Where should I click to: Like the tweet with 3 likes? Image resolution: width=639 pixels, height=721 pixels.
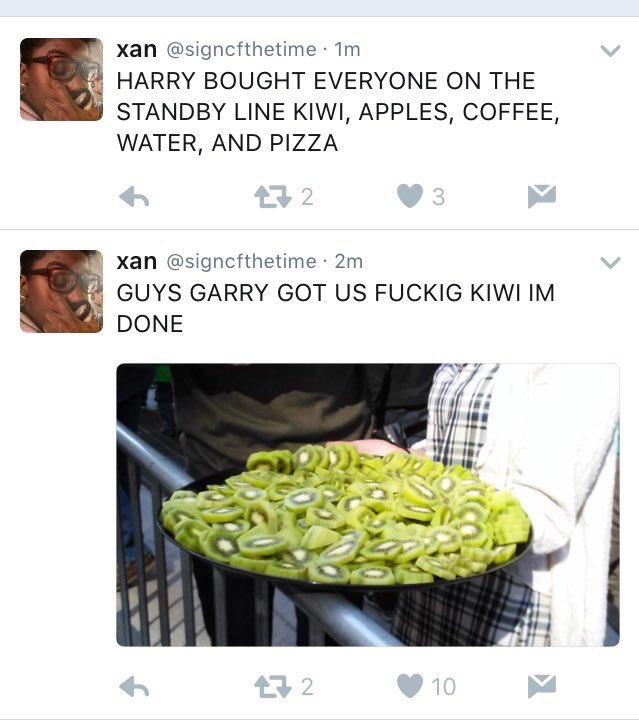[x=410, y=196]
